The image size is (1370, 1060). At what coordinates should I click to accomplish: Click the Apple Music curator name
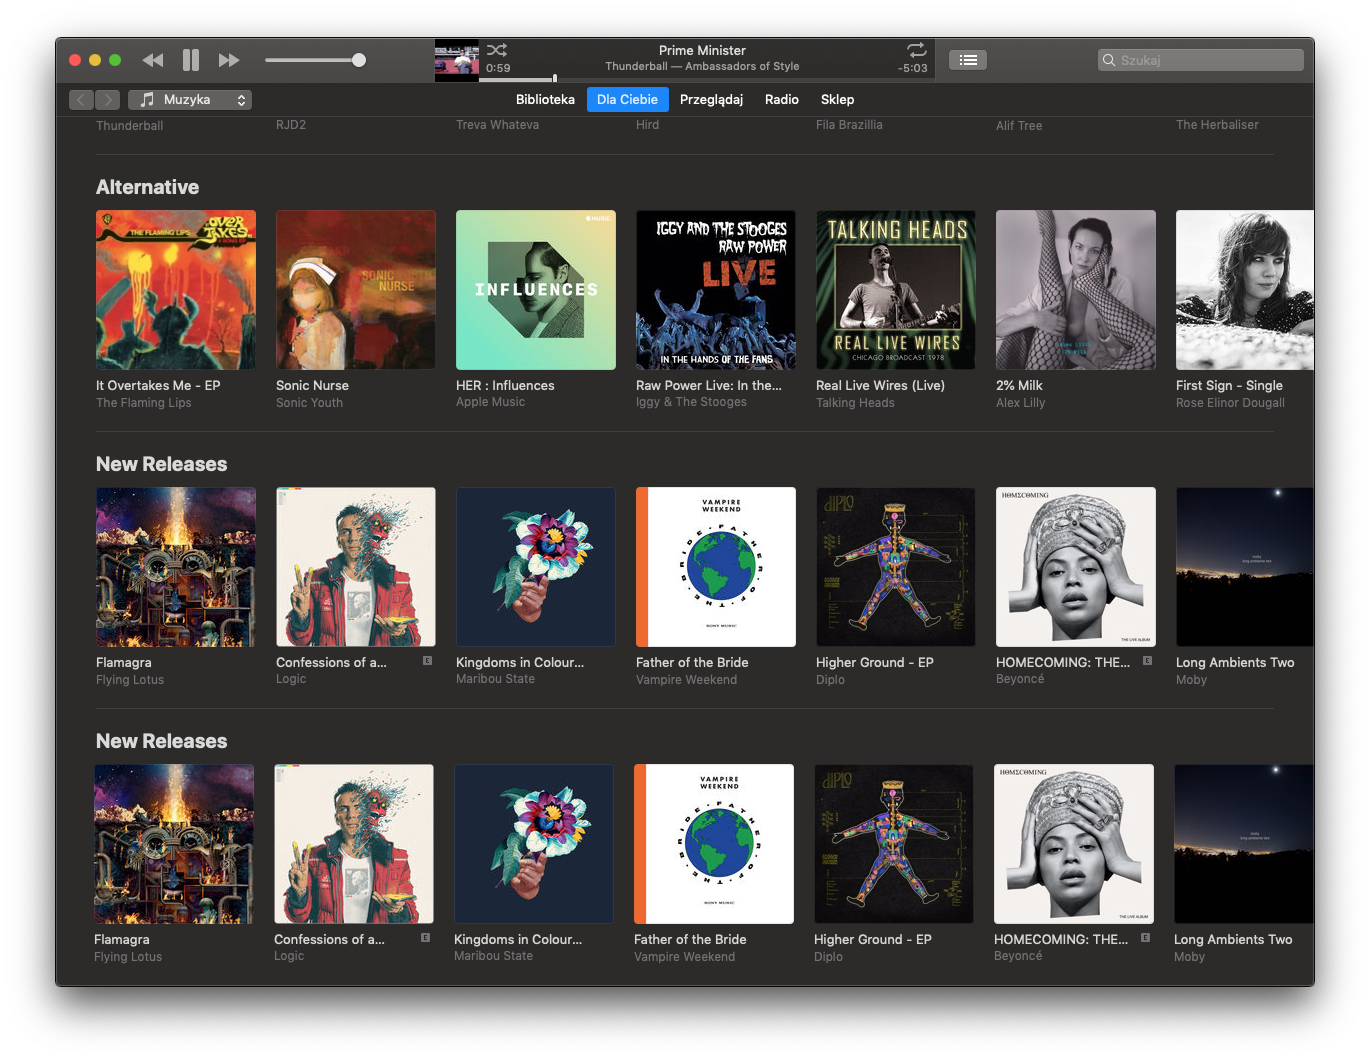pyautogui.click(x=490, y=402)
